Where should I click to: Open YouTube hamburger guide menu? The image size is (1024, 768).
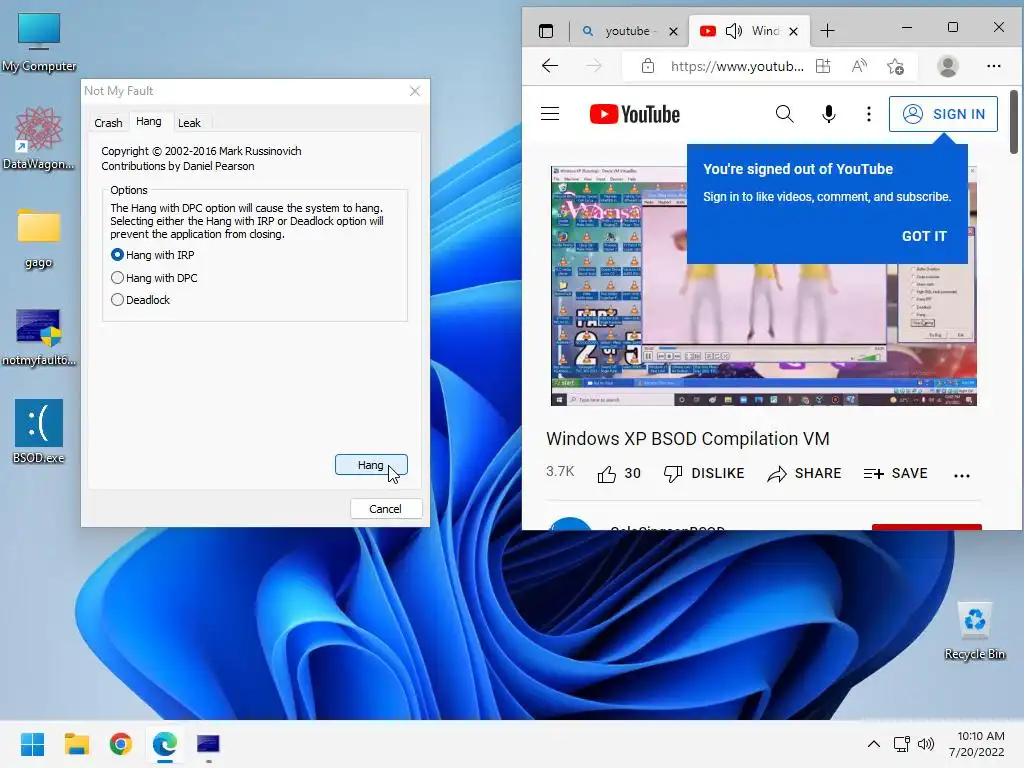pyautogui.click(x=550, y=114)
